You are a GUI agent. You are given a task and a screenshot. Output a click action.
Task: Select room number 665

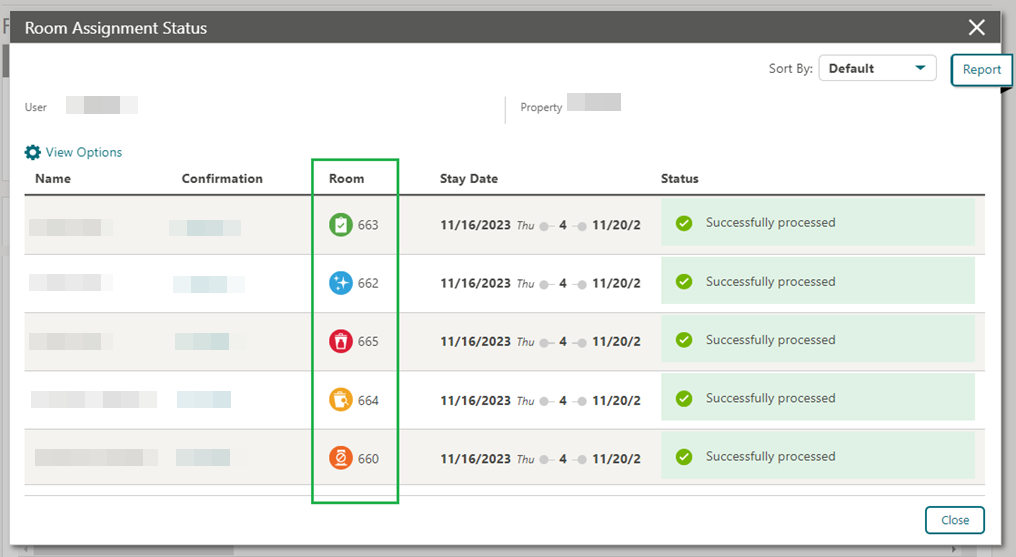coord(368,342)
